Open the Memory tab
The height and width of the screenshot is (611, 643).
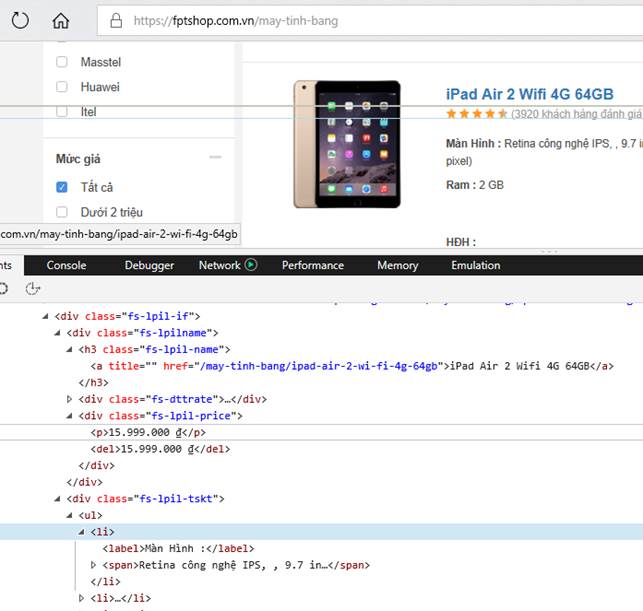397,265
